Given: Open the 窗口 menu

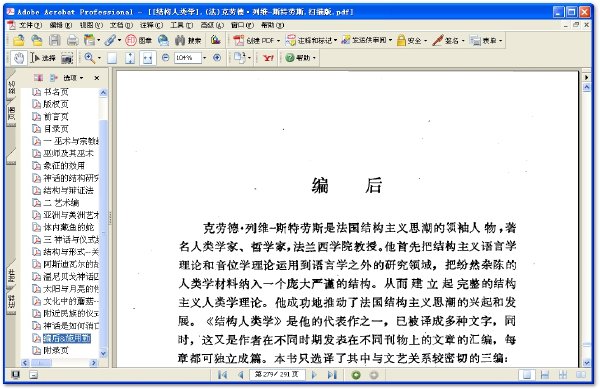Looking at the screenshot, I should click(x=242, y=25).
